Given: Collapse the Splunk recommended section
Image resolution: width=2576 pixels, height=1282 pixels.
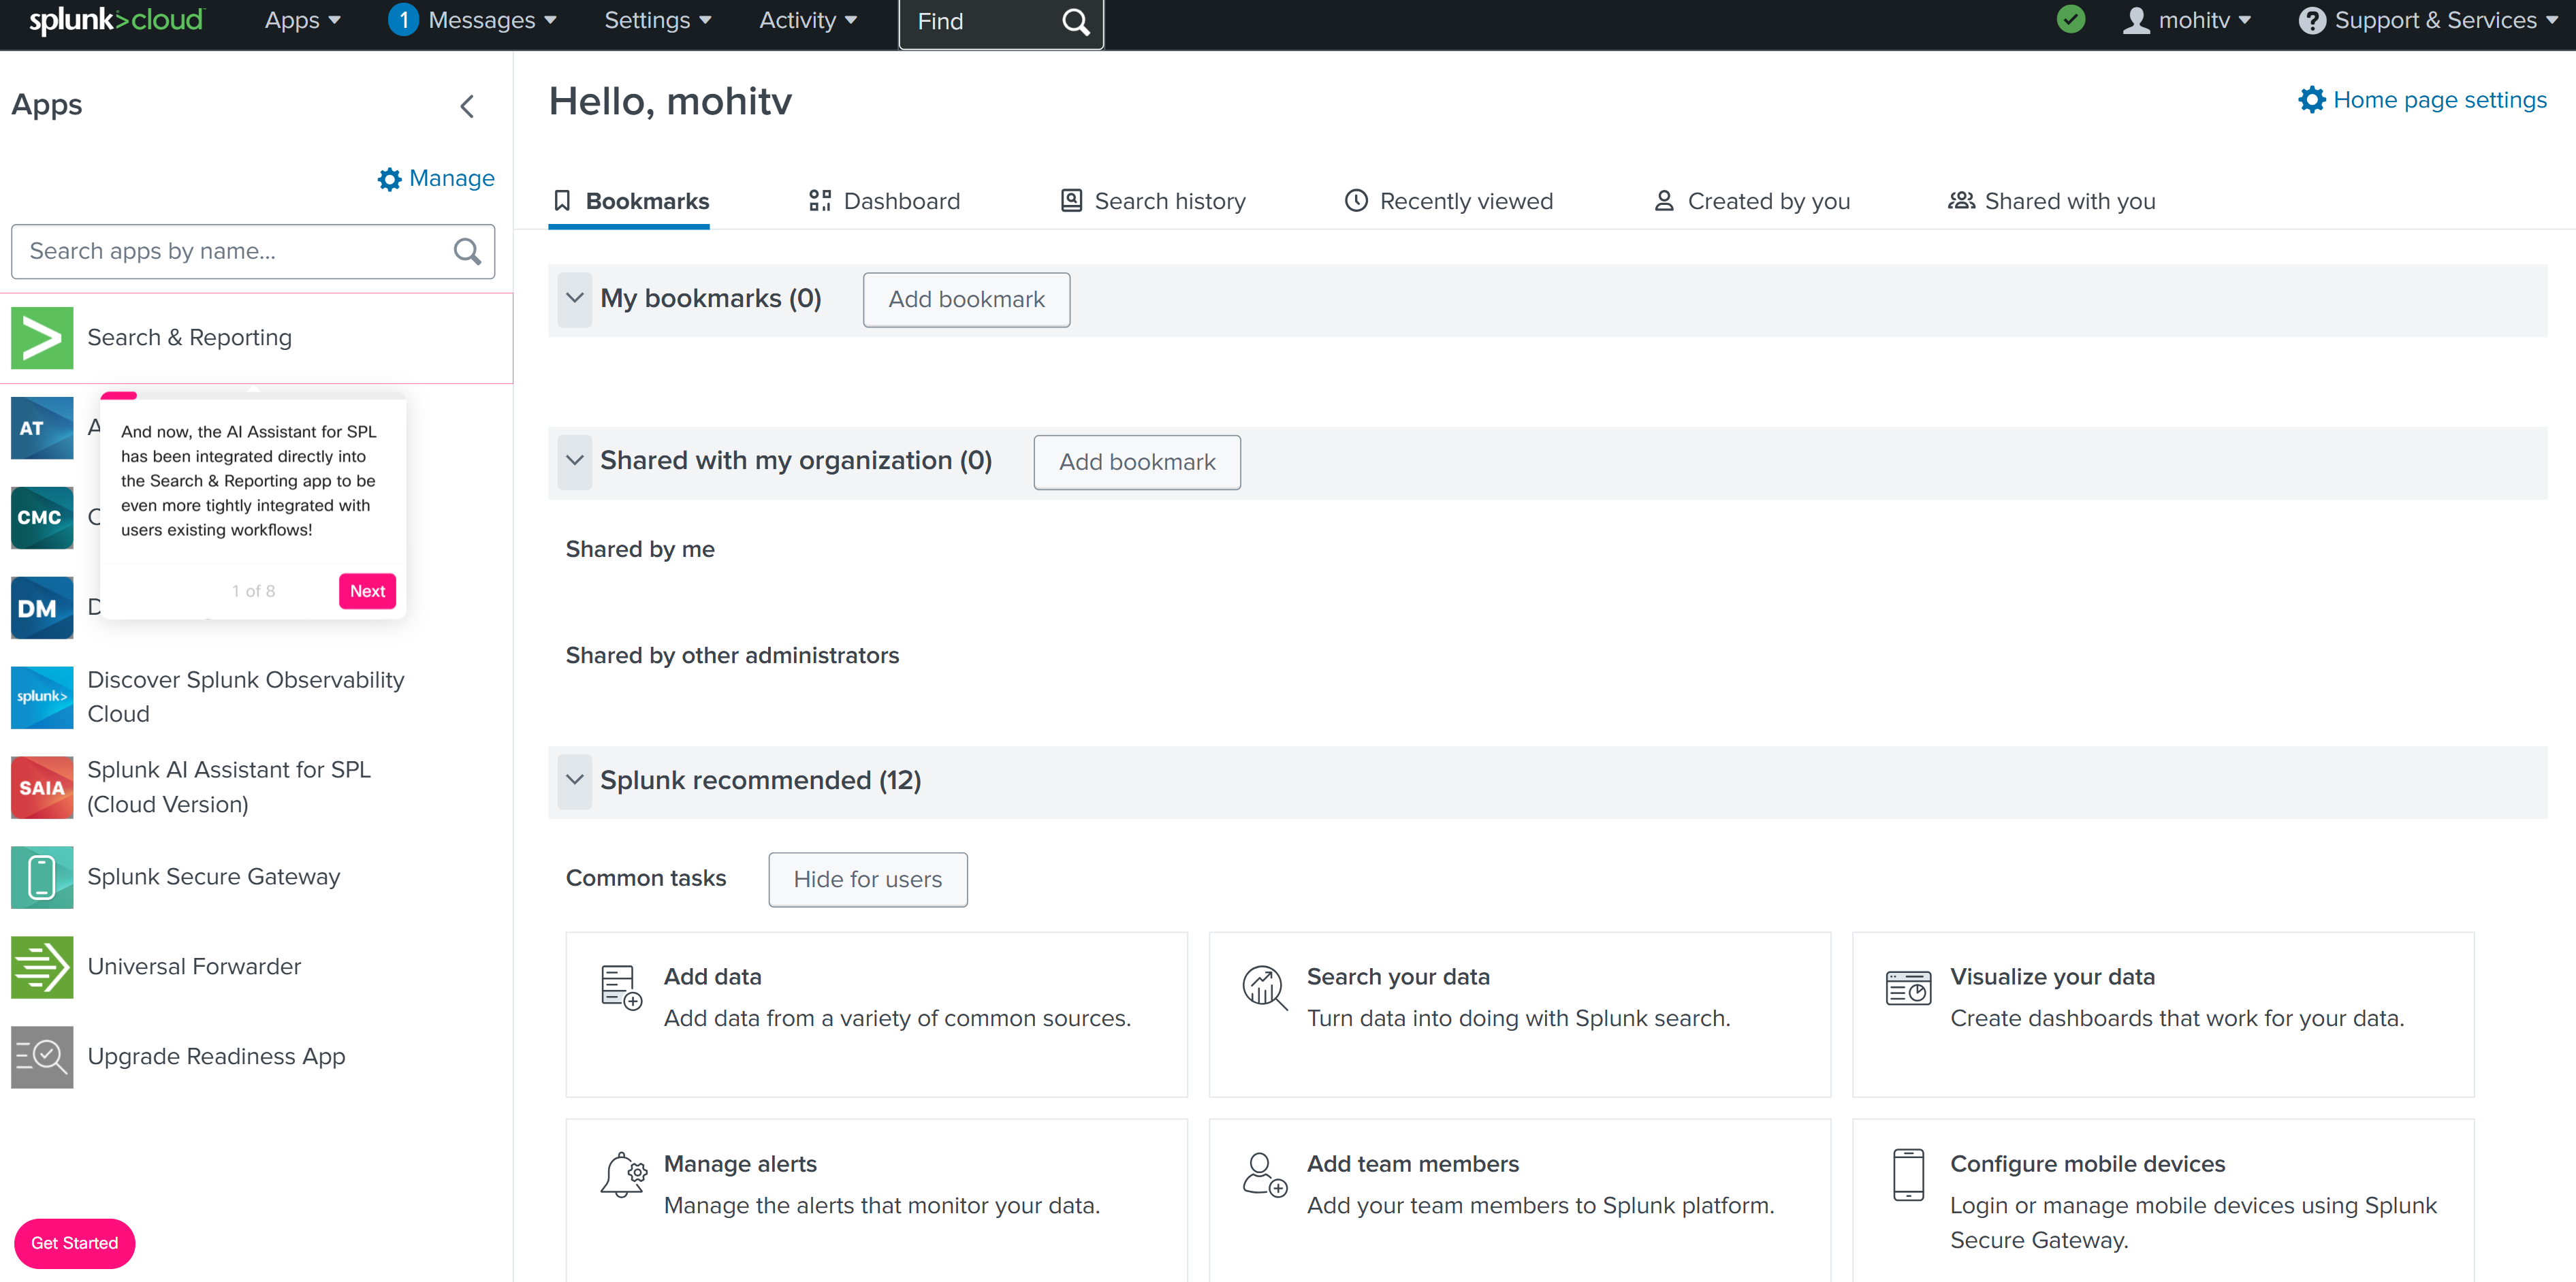Looking at the screenshot, I should pos(575,780).
